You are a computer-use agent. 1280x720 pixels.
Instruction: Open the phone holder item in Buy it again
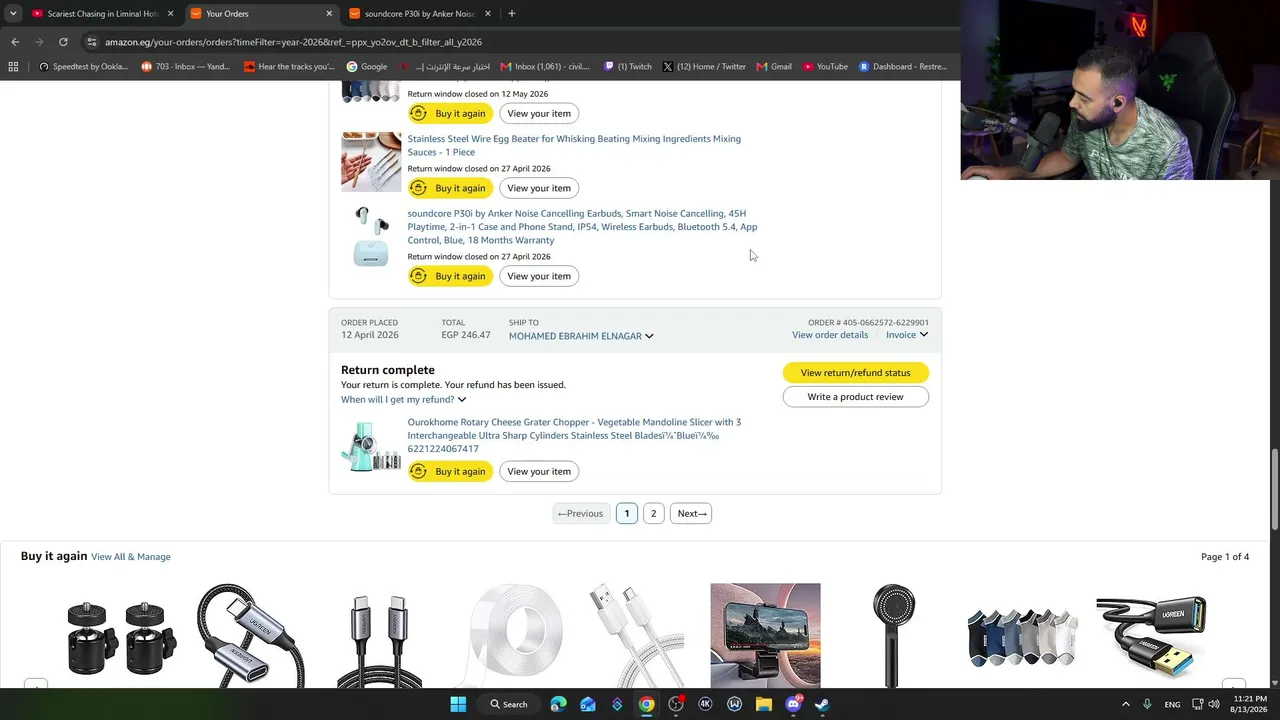pyautogui.click(x=765, y=636)
